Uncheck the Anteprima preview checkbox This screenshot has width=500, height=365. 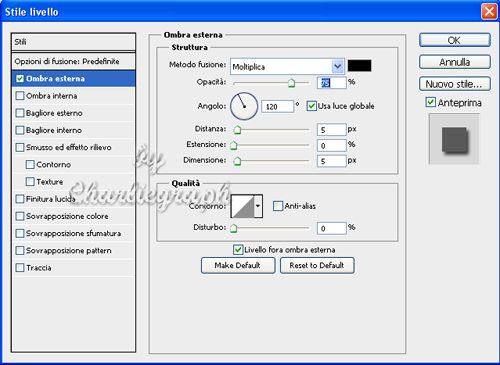tap(431, 102)
